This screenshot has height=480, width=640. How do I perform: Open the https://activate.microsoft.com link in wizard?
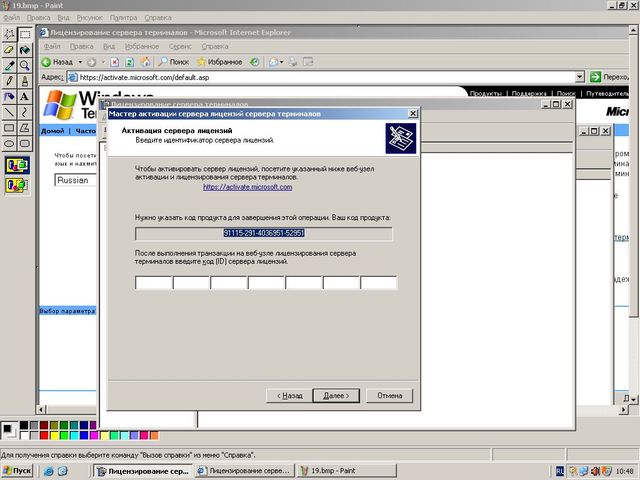pyautogui.click(x=247, y=187)
